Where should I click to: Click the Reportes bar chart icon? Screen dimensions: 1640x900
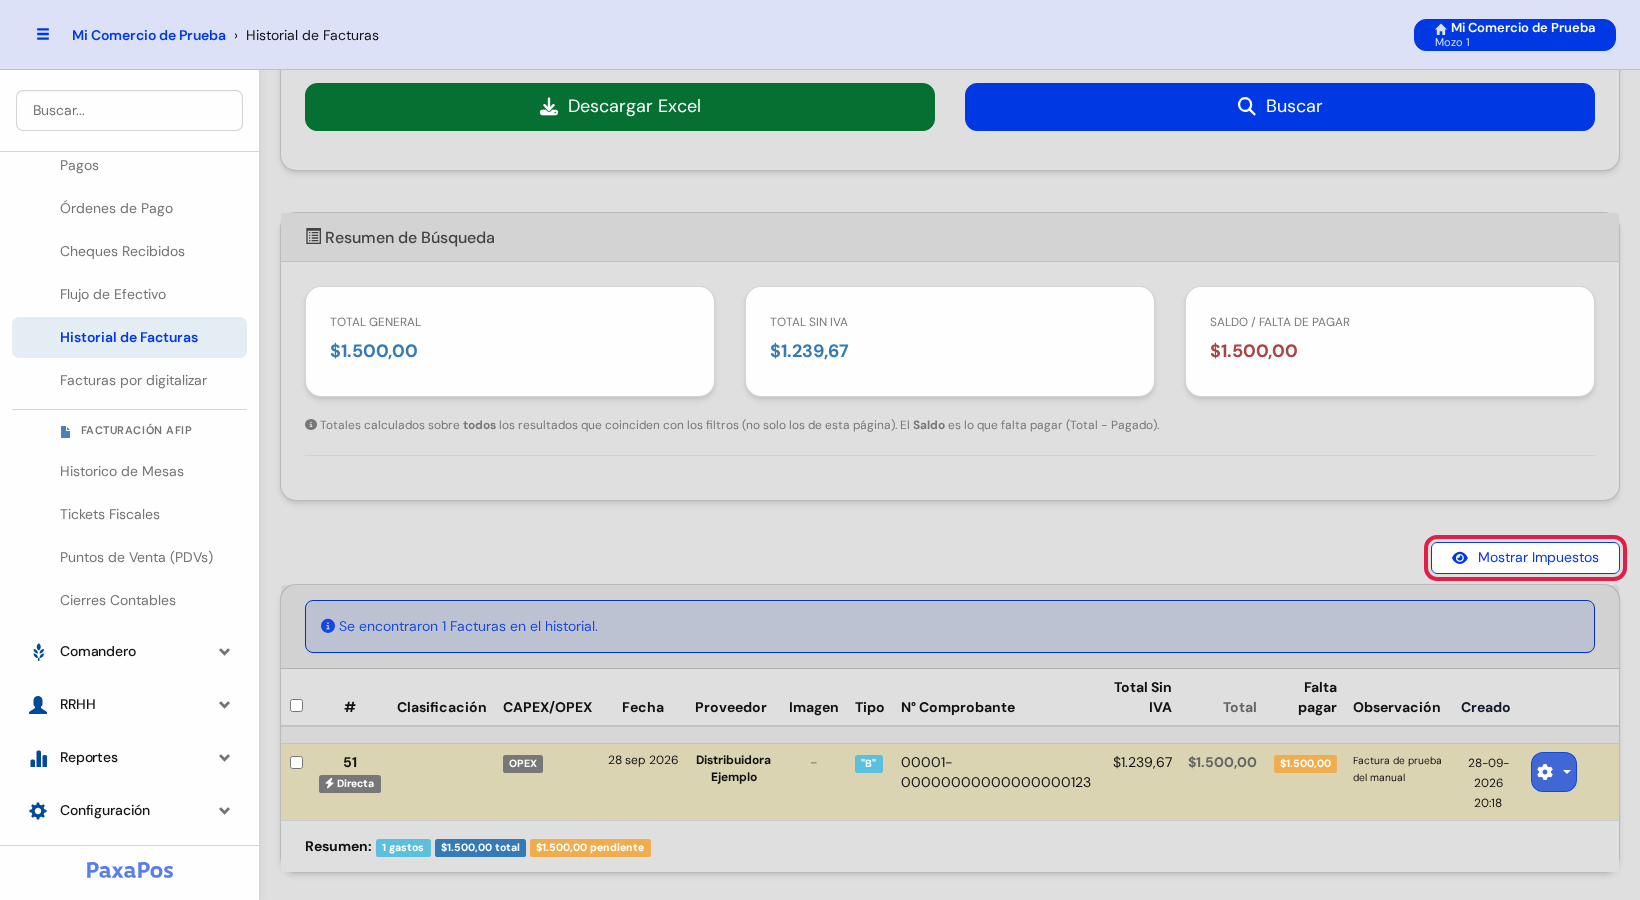click(x=38, y=758)
